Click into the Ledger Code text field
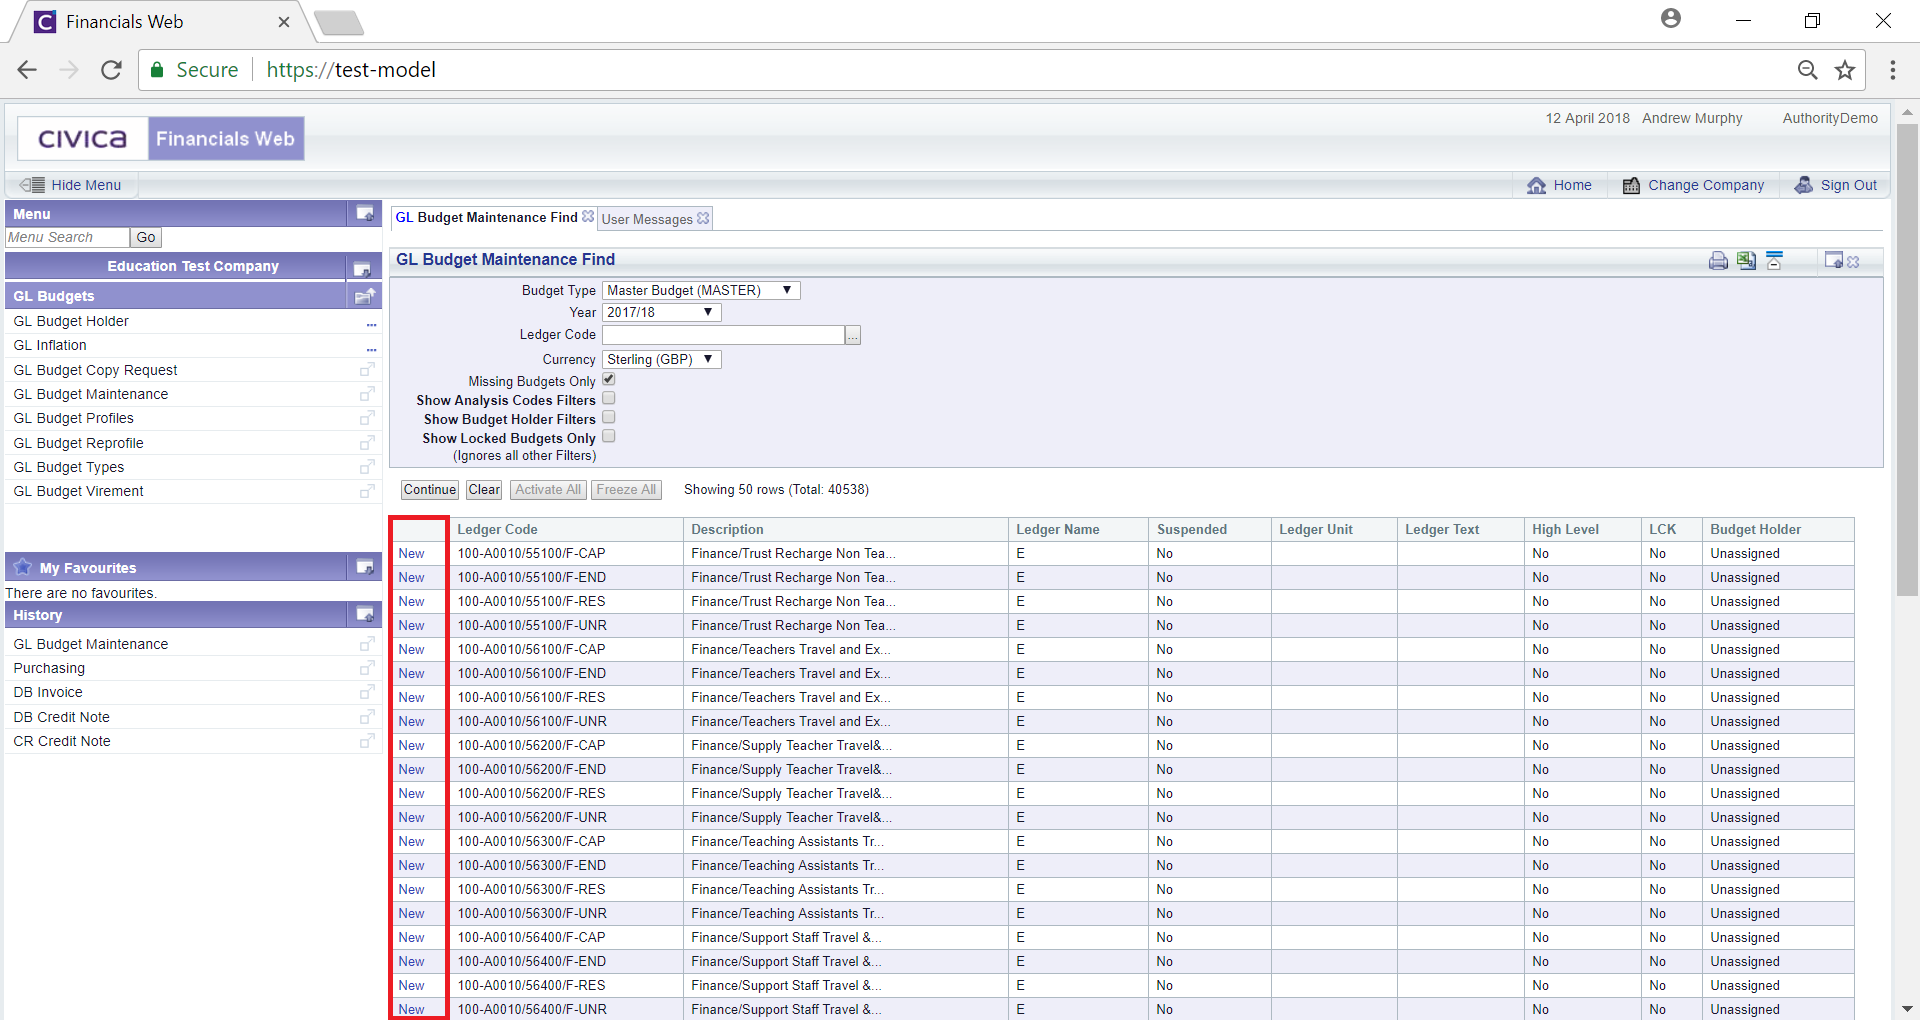1920x1020 pixels. click(723, 336)
